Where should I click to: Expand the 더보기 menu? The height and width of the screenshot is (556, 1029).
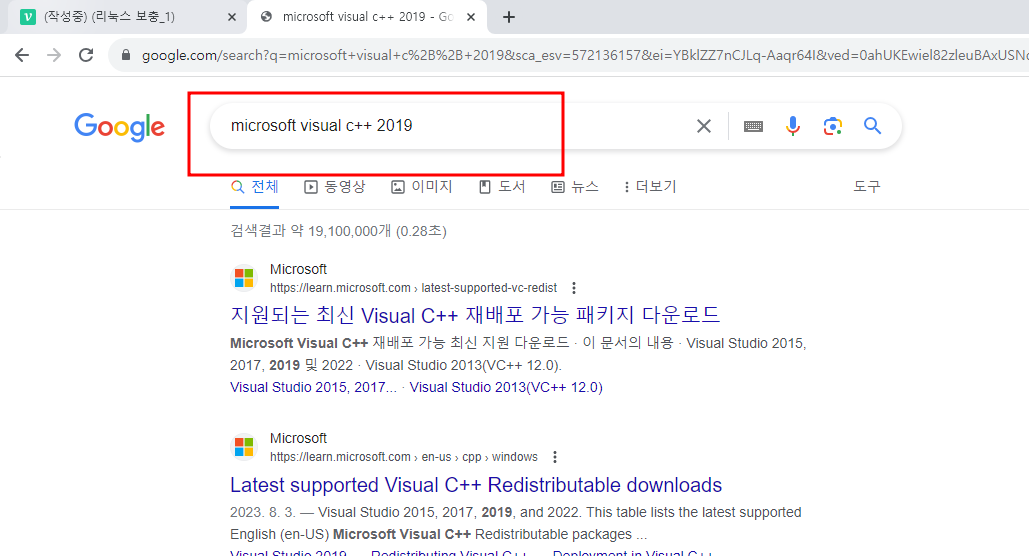point(650,187)
